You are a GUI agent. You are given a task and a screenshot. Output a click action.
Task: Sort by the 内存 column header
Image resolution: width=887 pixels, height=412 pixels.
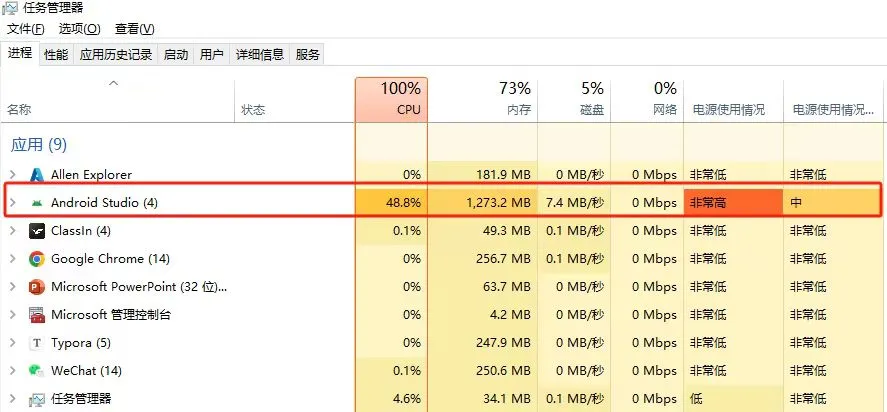pyautogui.click(x=482, y=100)
